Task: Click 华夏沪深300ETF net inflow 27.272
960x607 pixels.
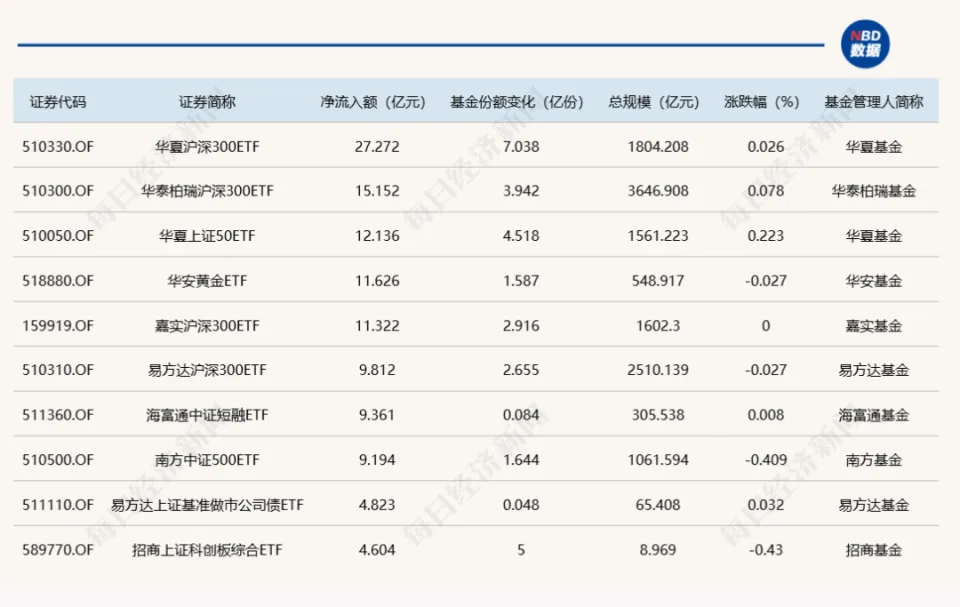Action: [377, 147]
